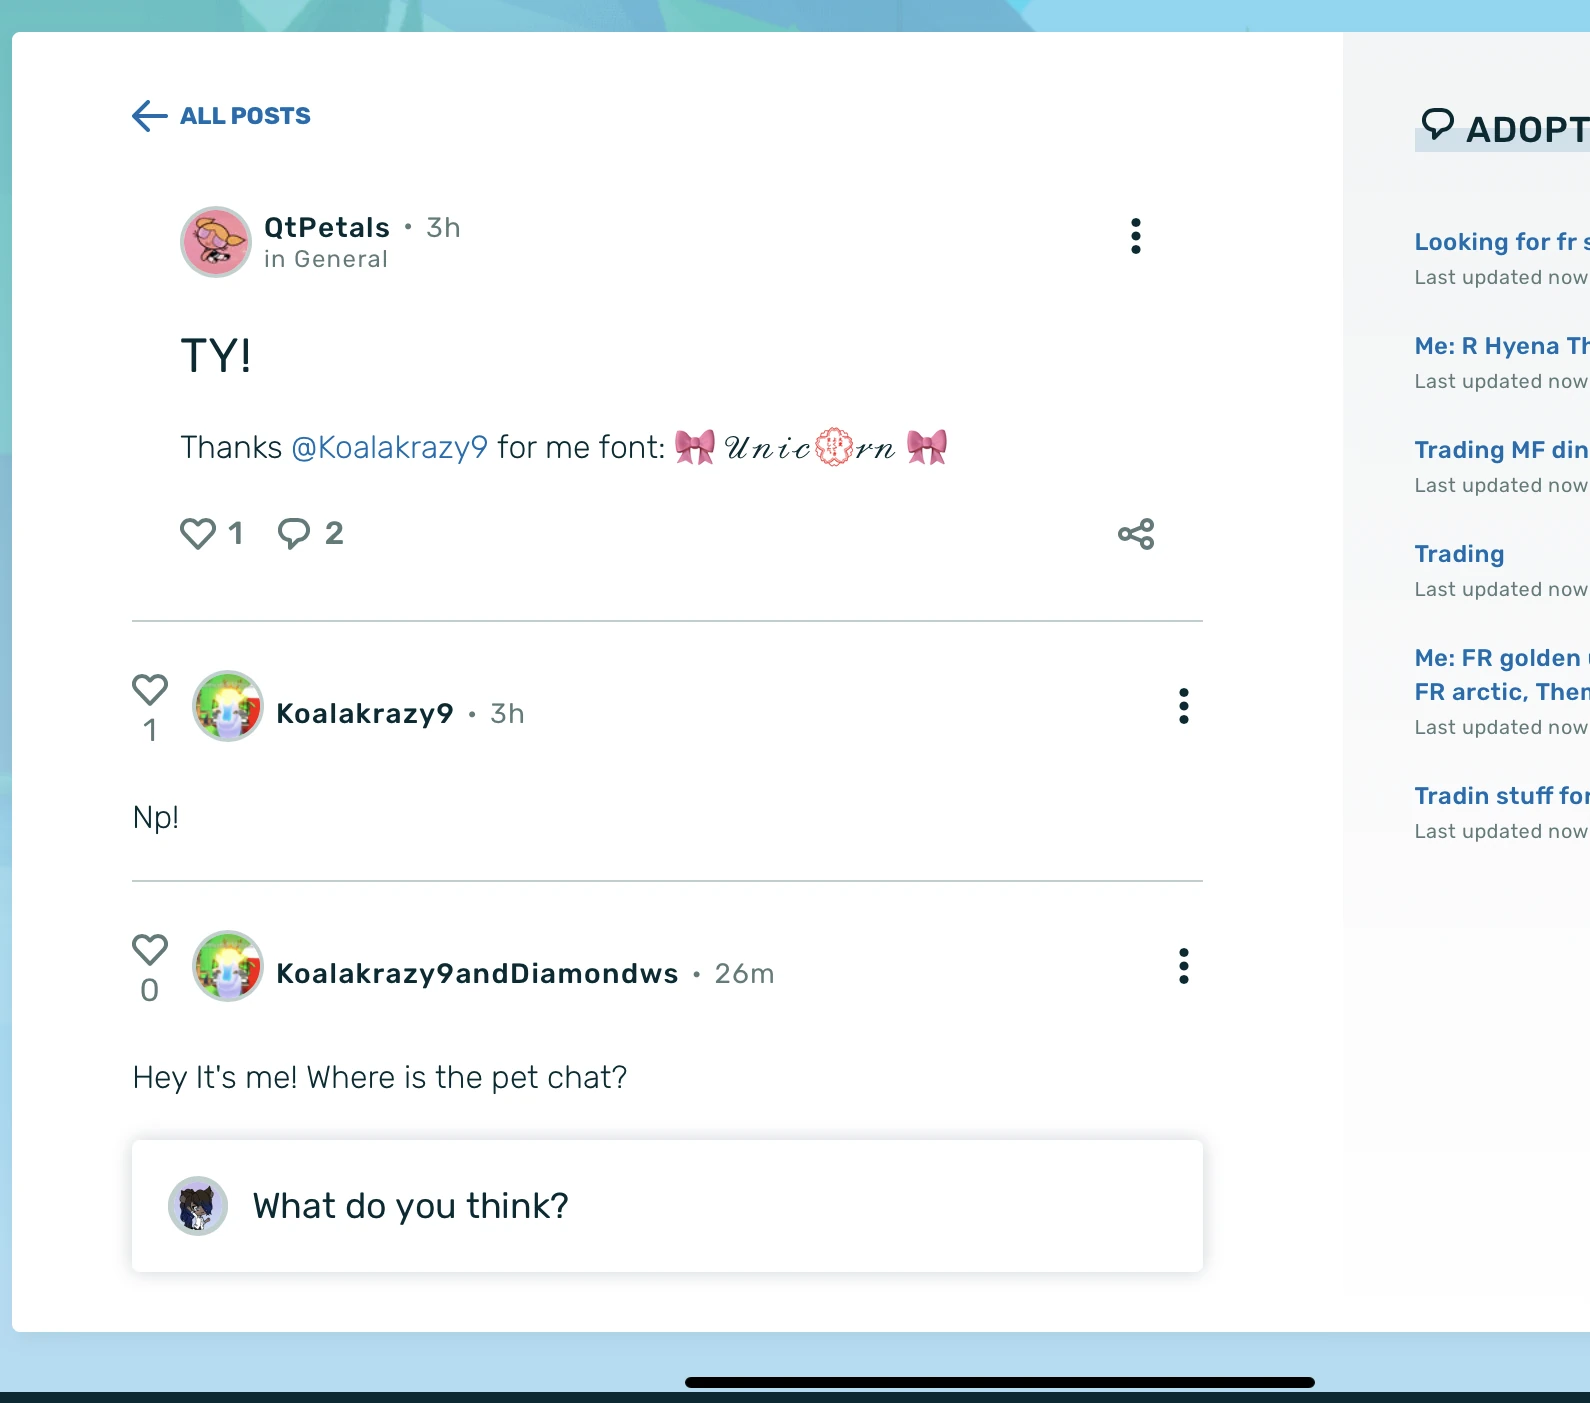Open Koalakrazy9andDiamondws avatar
1590x1403 pixels.
point(228,966)
